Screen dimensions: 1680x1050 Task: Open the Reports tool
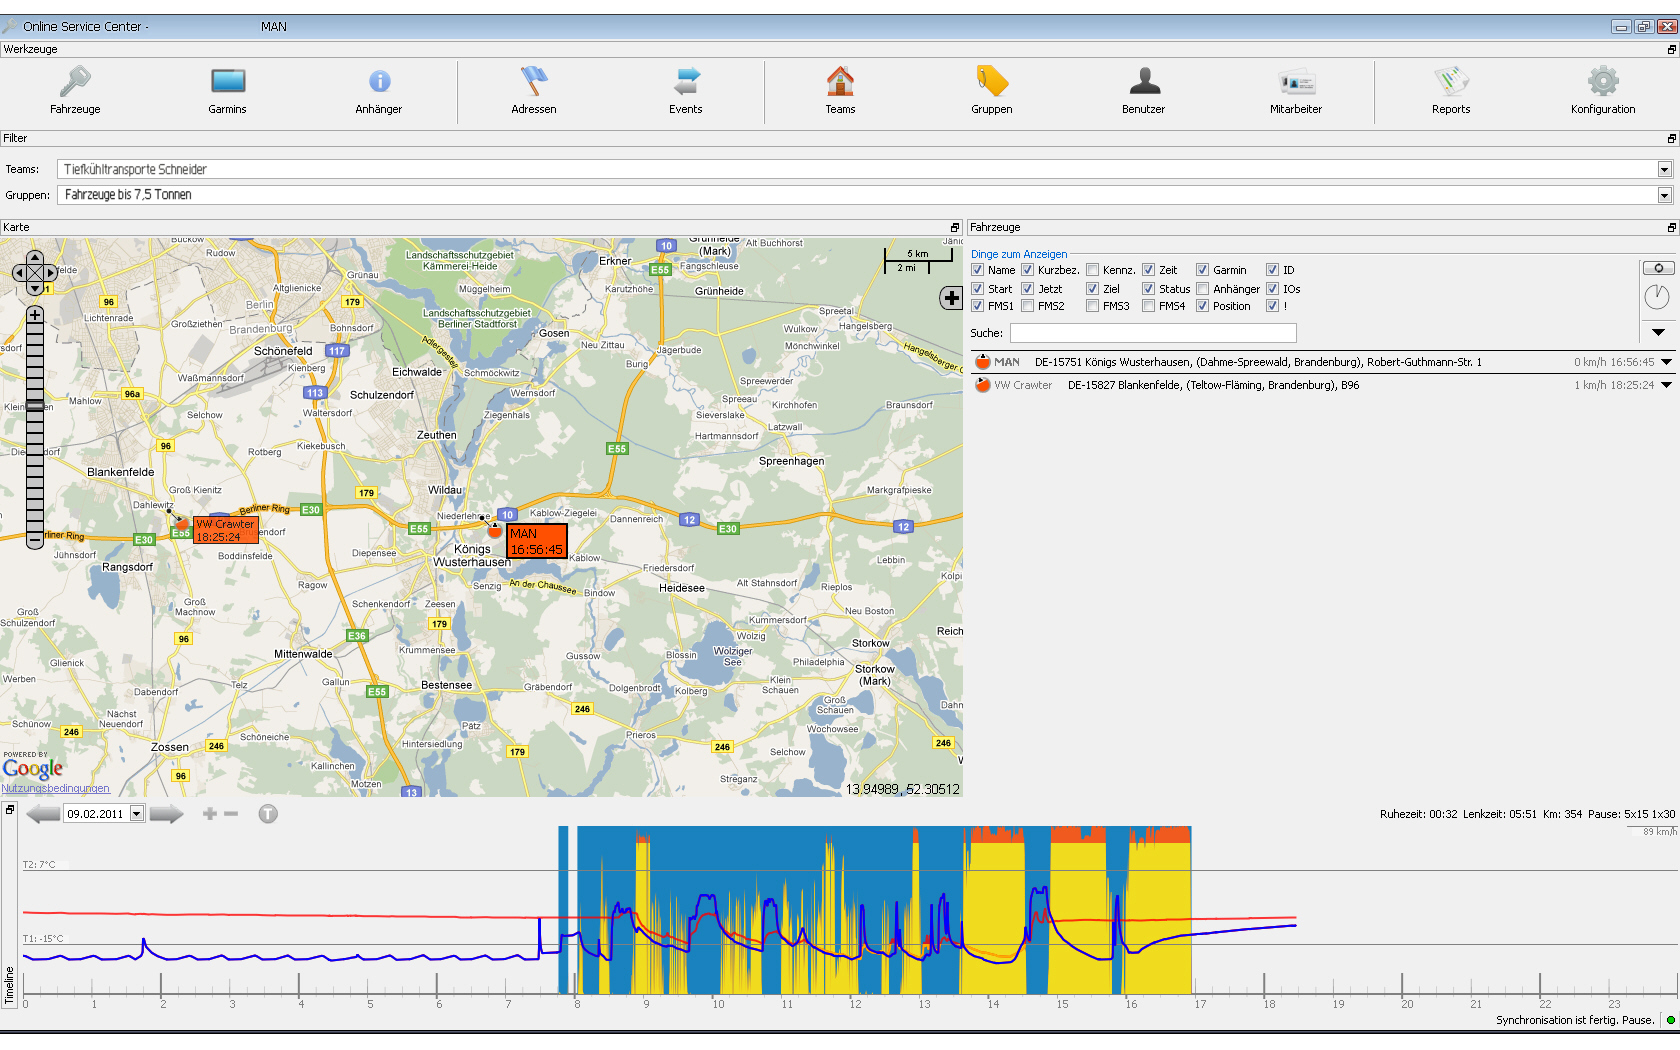[1451, 90]
